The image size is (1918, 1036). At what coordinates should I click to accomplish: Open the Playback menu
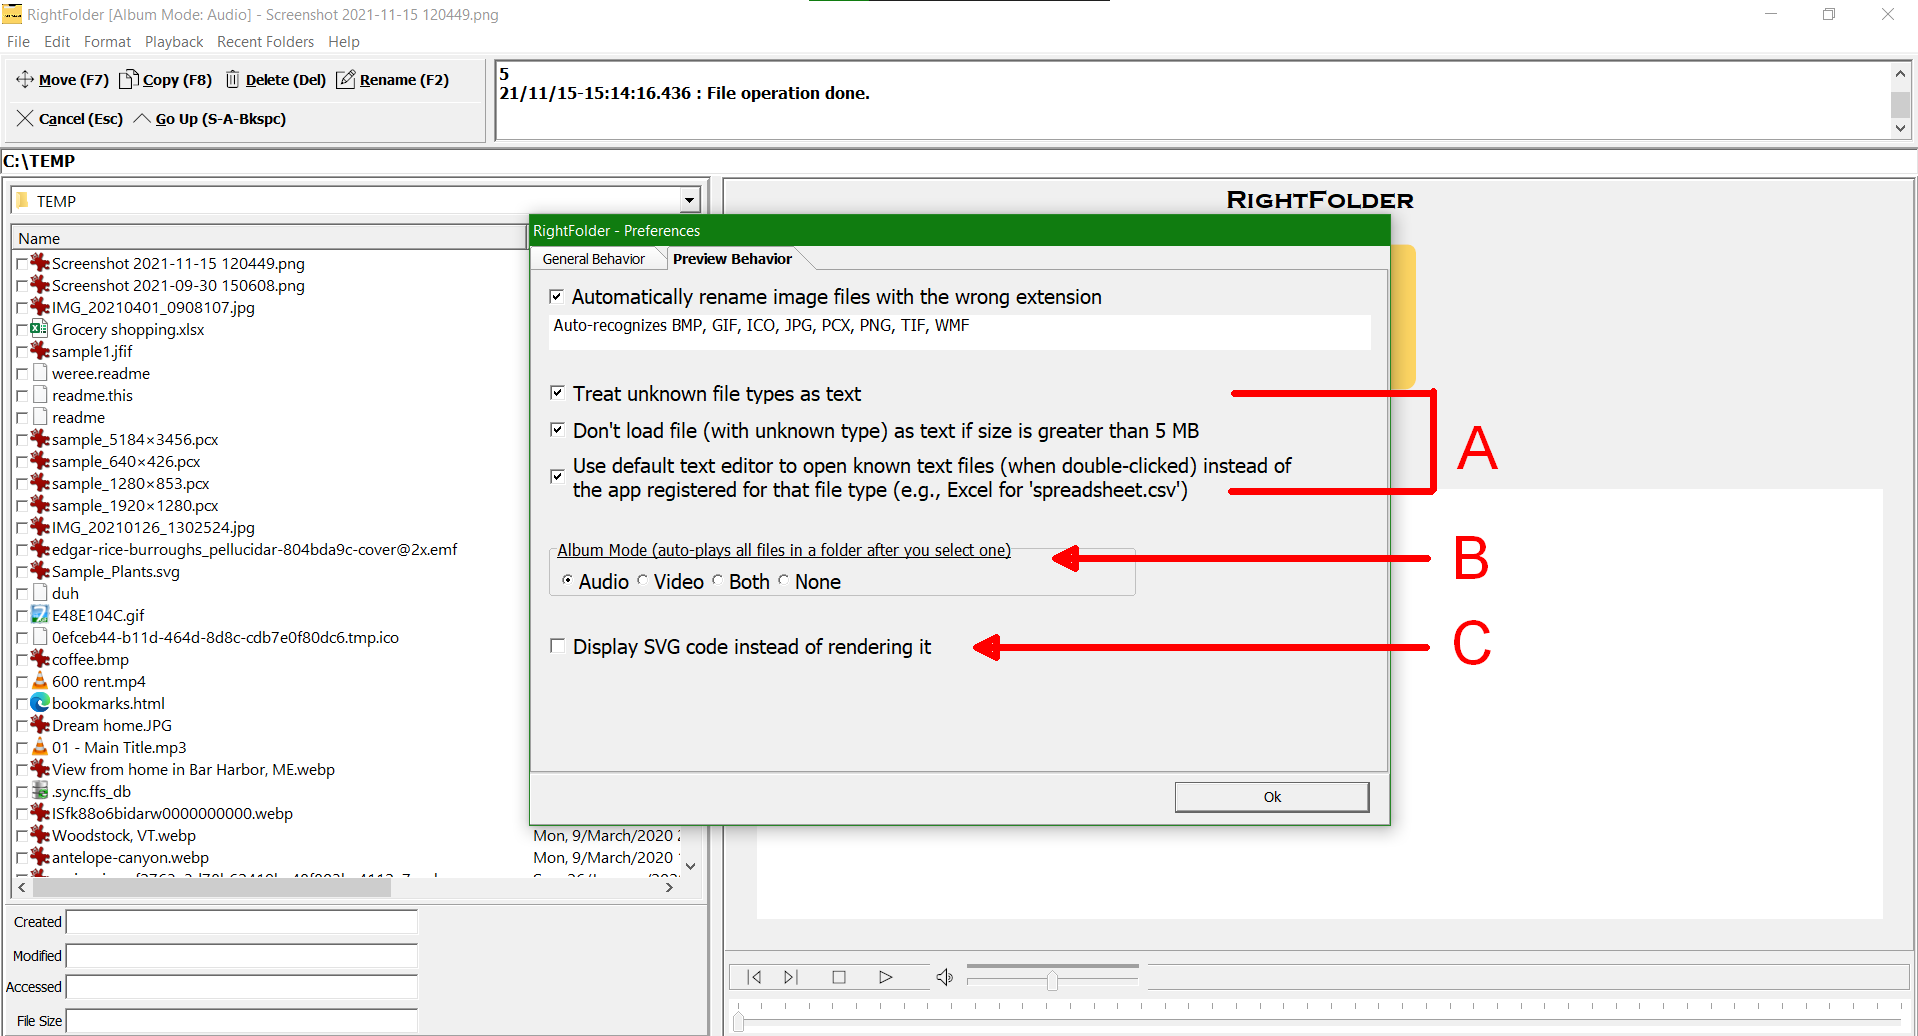click(174, 42)
